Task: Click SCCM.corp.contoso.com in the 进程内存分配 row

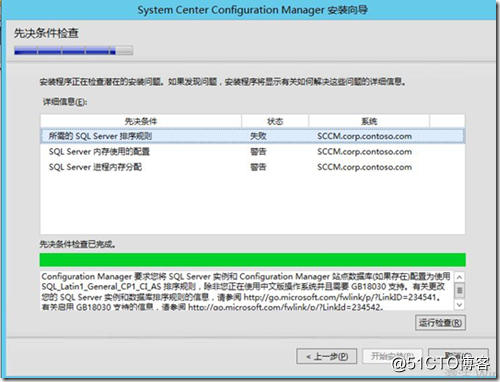Action: (364, 167)
